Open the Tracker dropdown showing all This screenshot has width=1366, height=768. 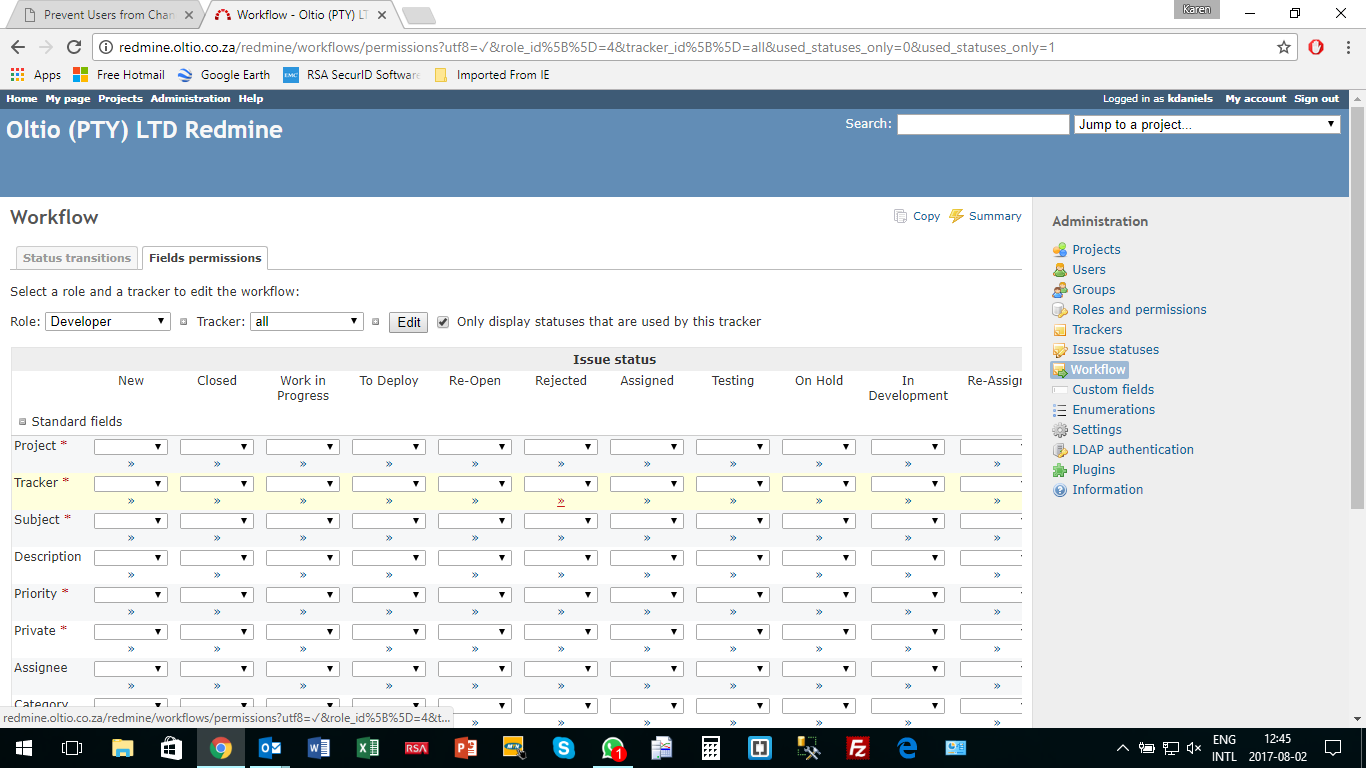click(307, 322)
